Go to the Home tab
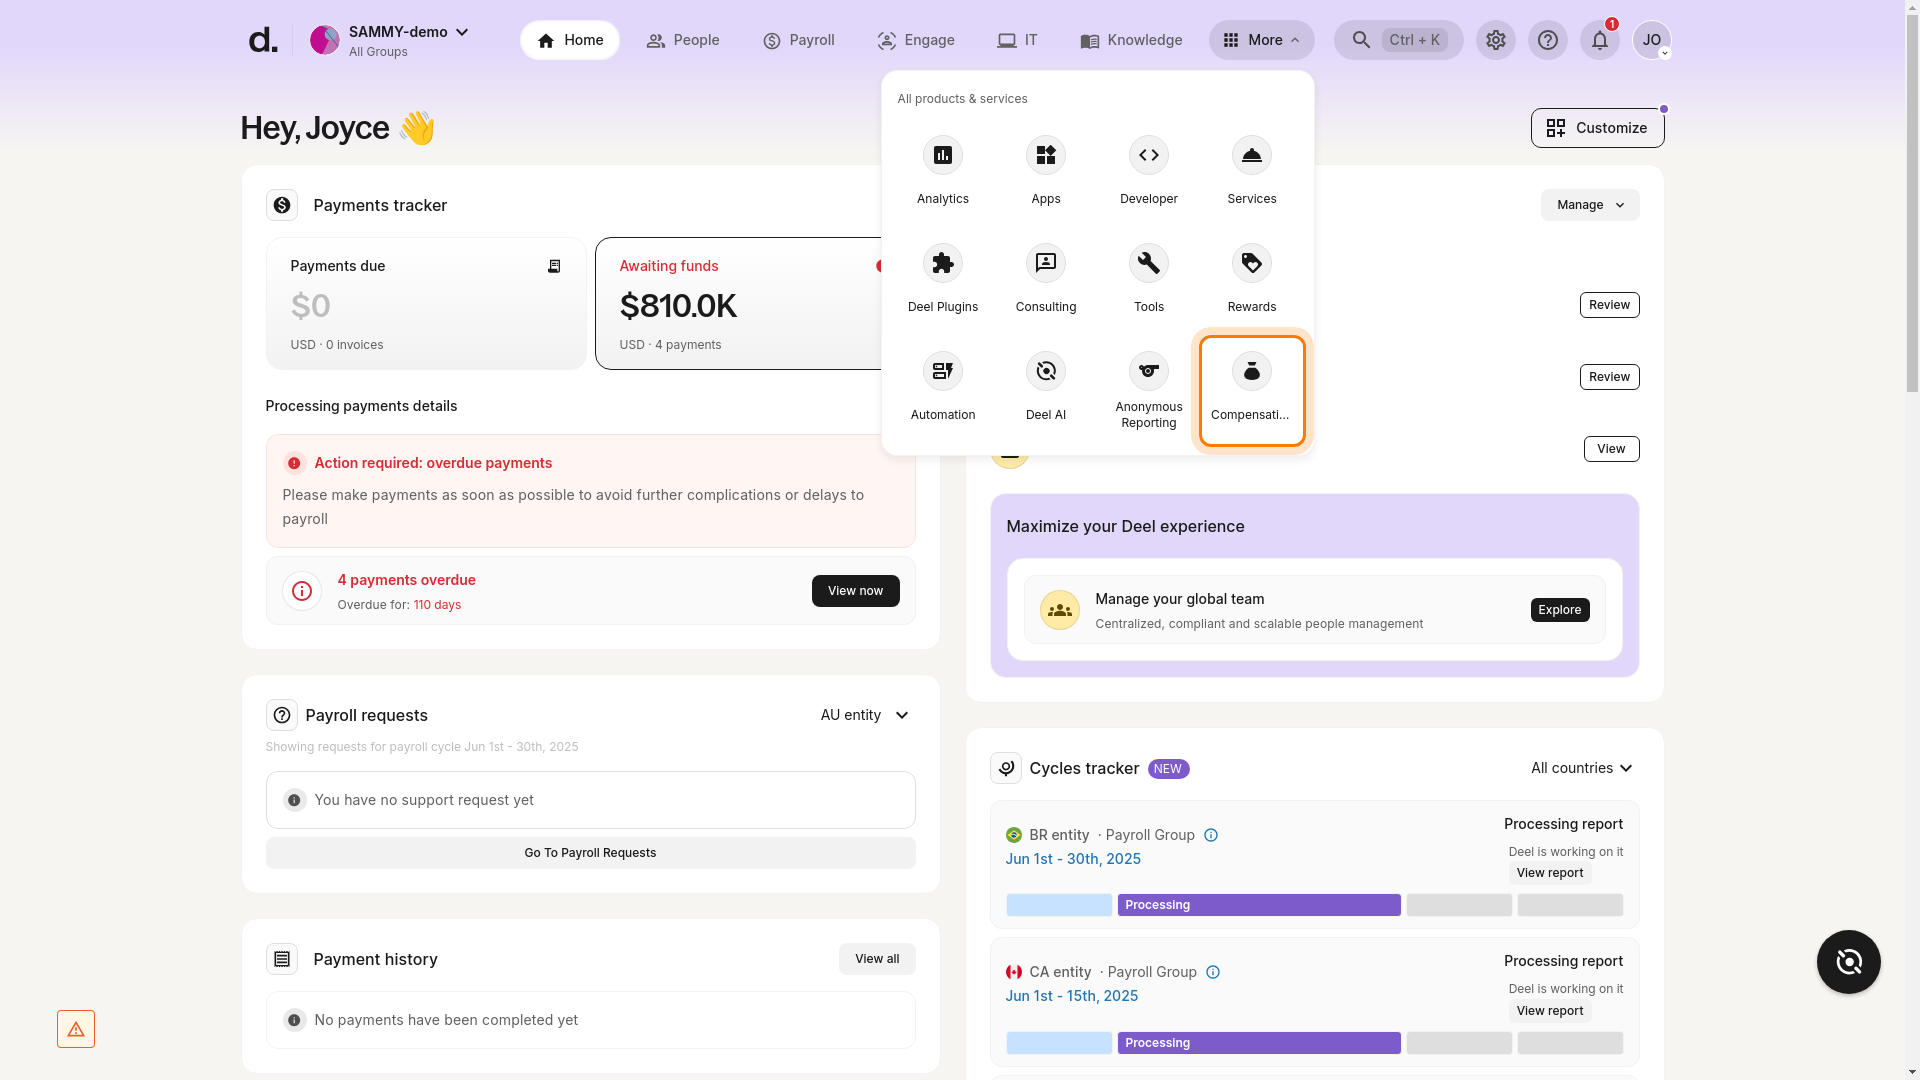The width and height of the screenshot is (1920, 1080). click(570, 40)
